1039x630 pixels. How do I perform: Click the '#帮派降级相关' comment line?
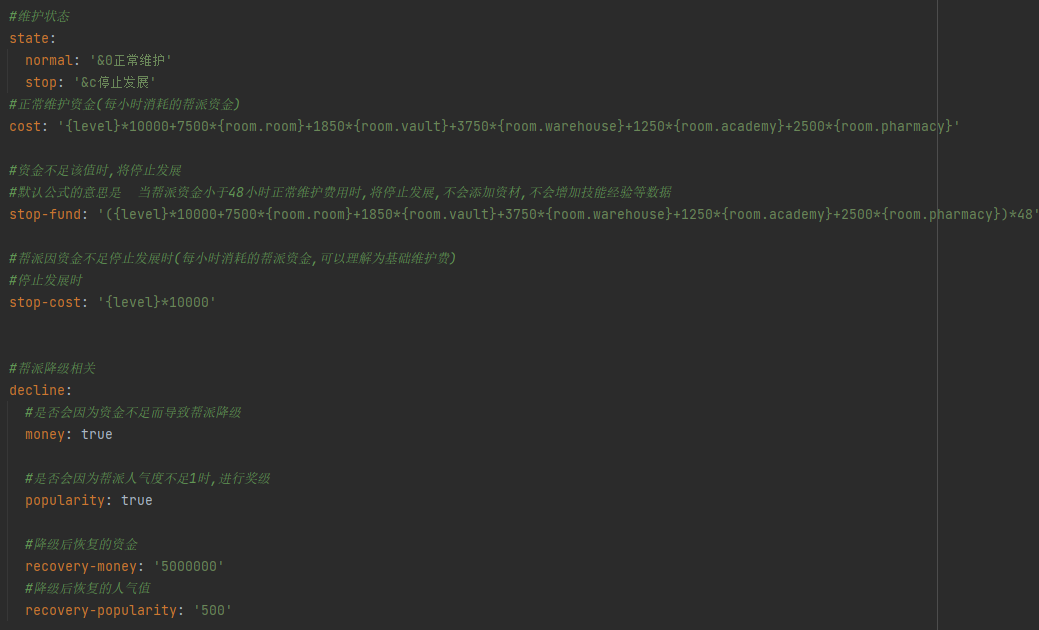tap(52, 368)
